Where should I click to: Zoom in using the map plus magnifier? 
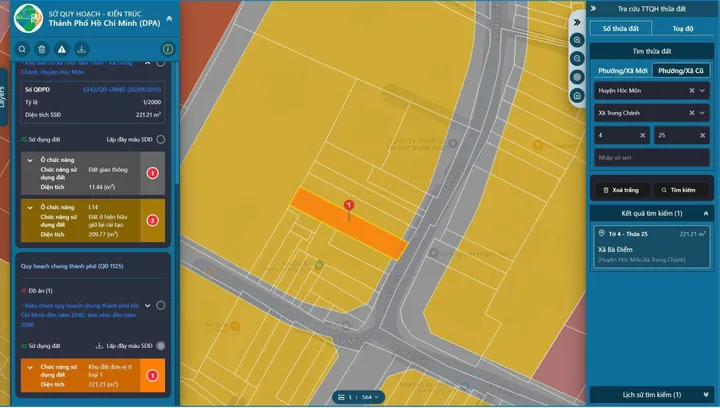(577, 40)
